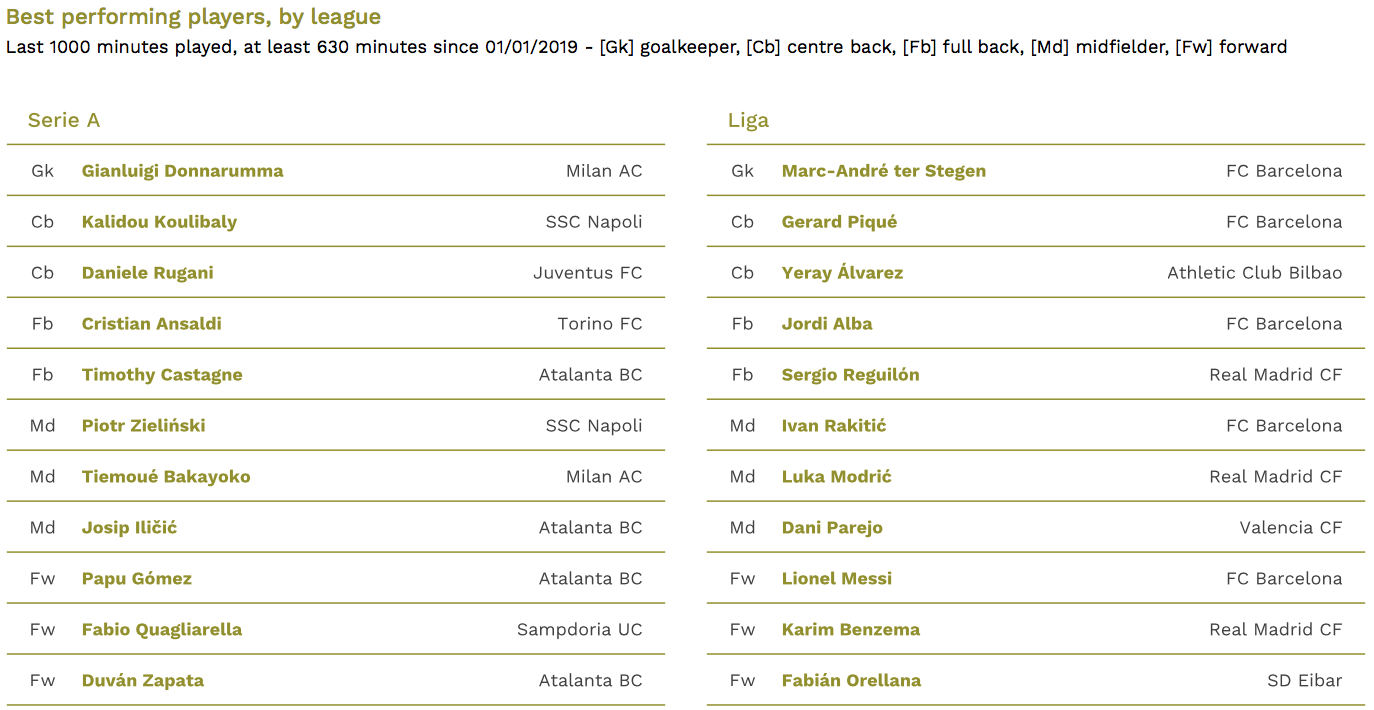The height and width of the screenshot is (710, 1374).
Task: Select Tiemoué Bakayoko name
Action: tap(166, 477)
